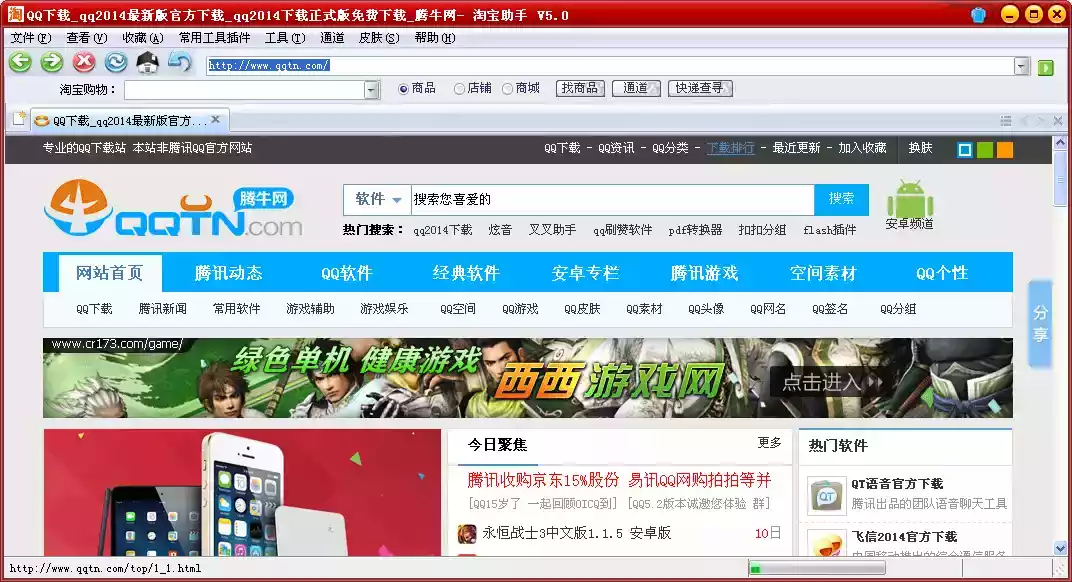Image resolution: width=1072 pixels, height=582 pixels.
Task: Click the green Back arrow button
Action: [x=20, y=63]
